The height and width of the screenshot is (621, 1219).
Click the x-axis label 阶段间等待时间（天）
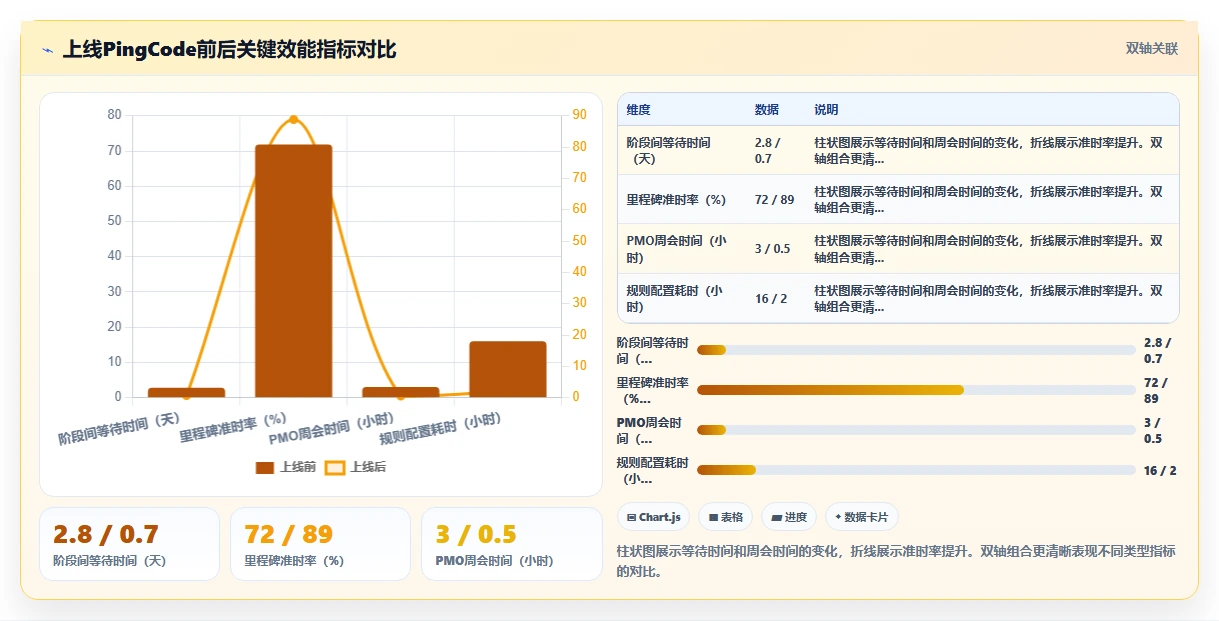coord(119,428)
